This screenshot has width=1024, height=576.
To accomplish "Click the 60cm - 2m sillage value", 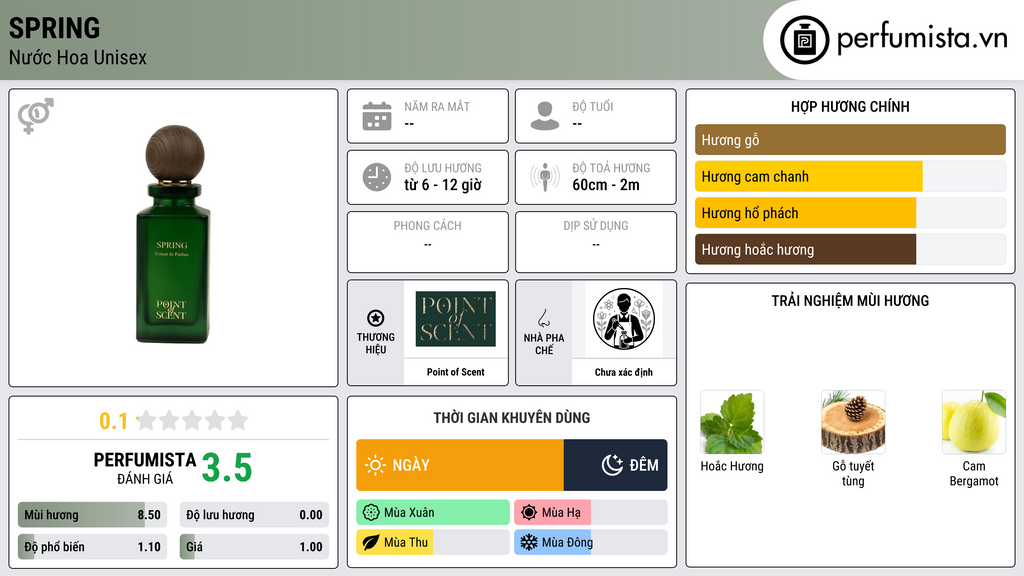I will (x=606, y=185).
